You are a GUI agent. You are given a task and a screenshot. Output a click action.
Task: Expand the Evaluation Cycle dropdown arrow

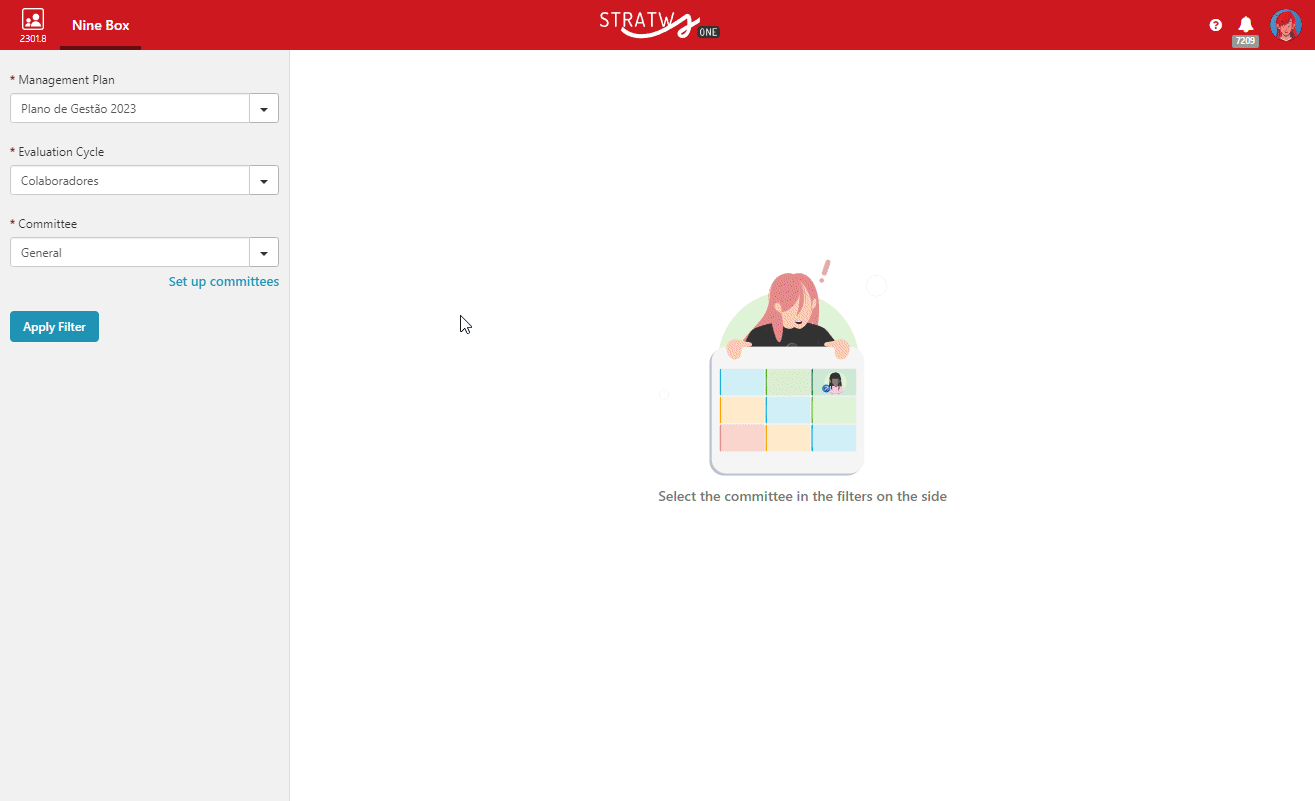pyautogui.click(x=264, y=180)
